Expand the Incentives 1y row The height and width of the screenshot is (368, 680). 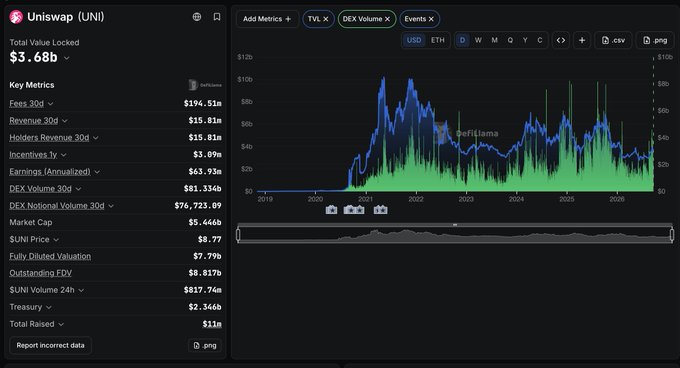[64, 155]
